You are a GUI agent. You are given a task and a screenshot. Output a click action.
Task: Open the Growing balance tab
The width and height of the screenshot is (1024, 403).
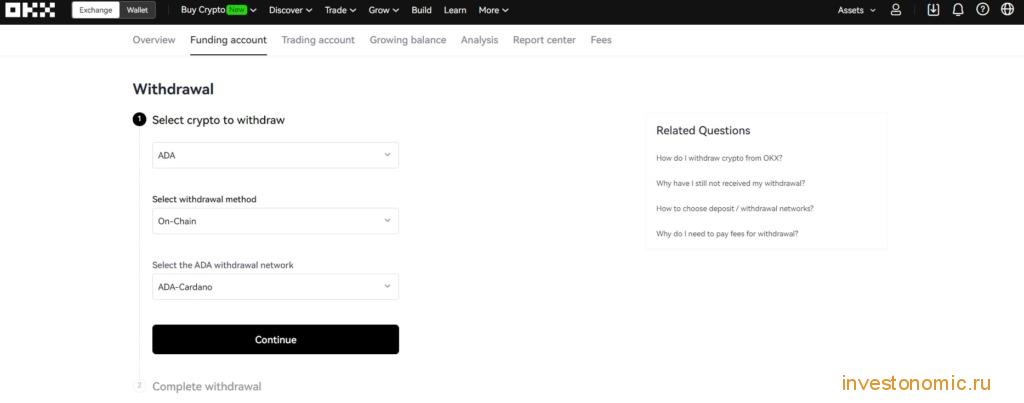408,40
